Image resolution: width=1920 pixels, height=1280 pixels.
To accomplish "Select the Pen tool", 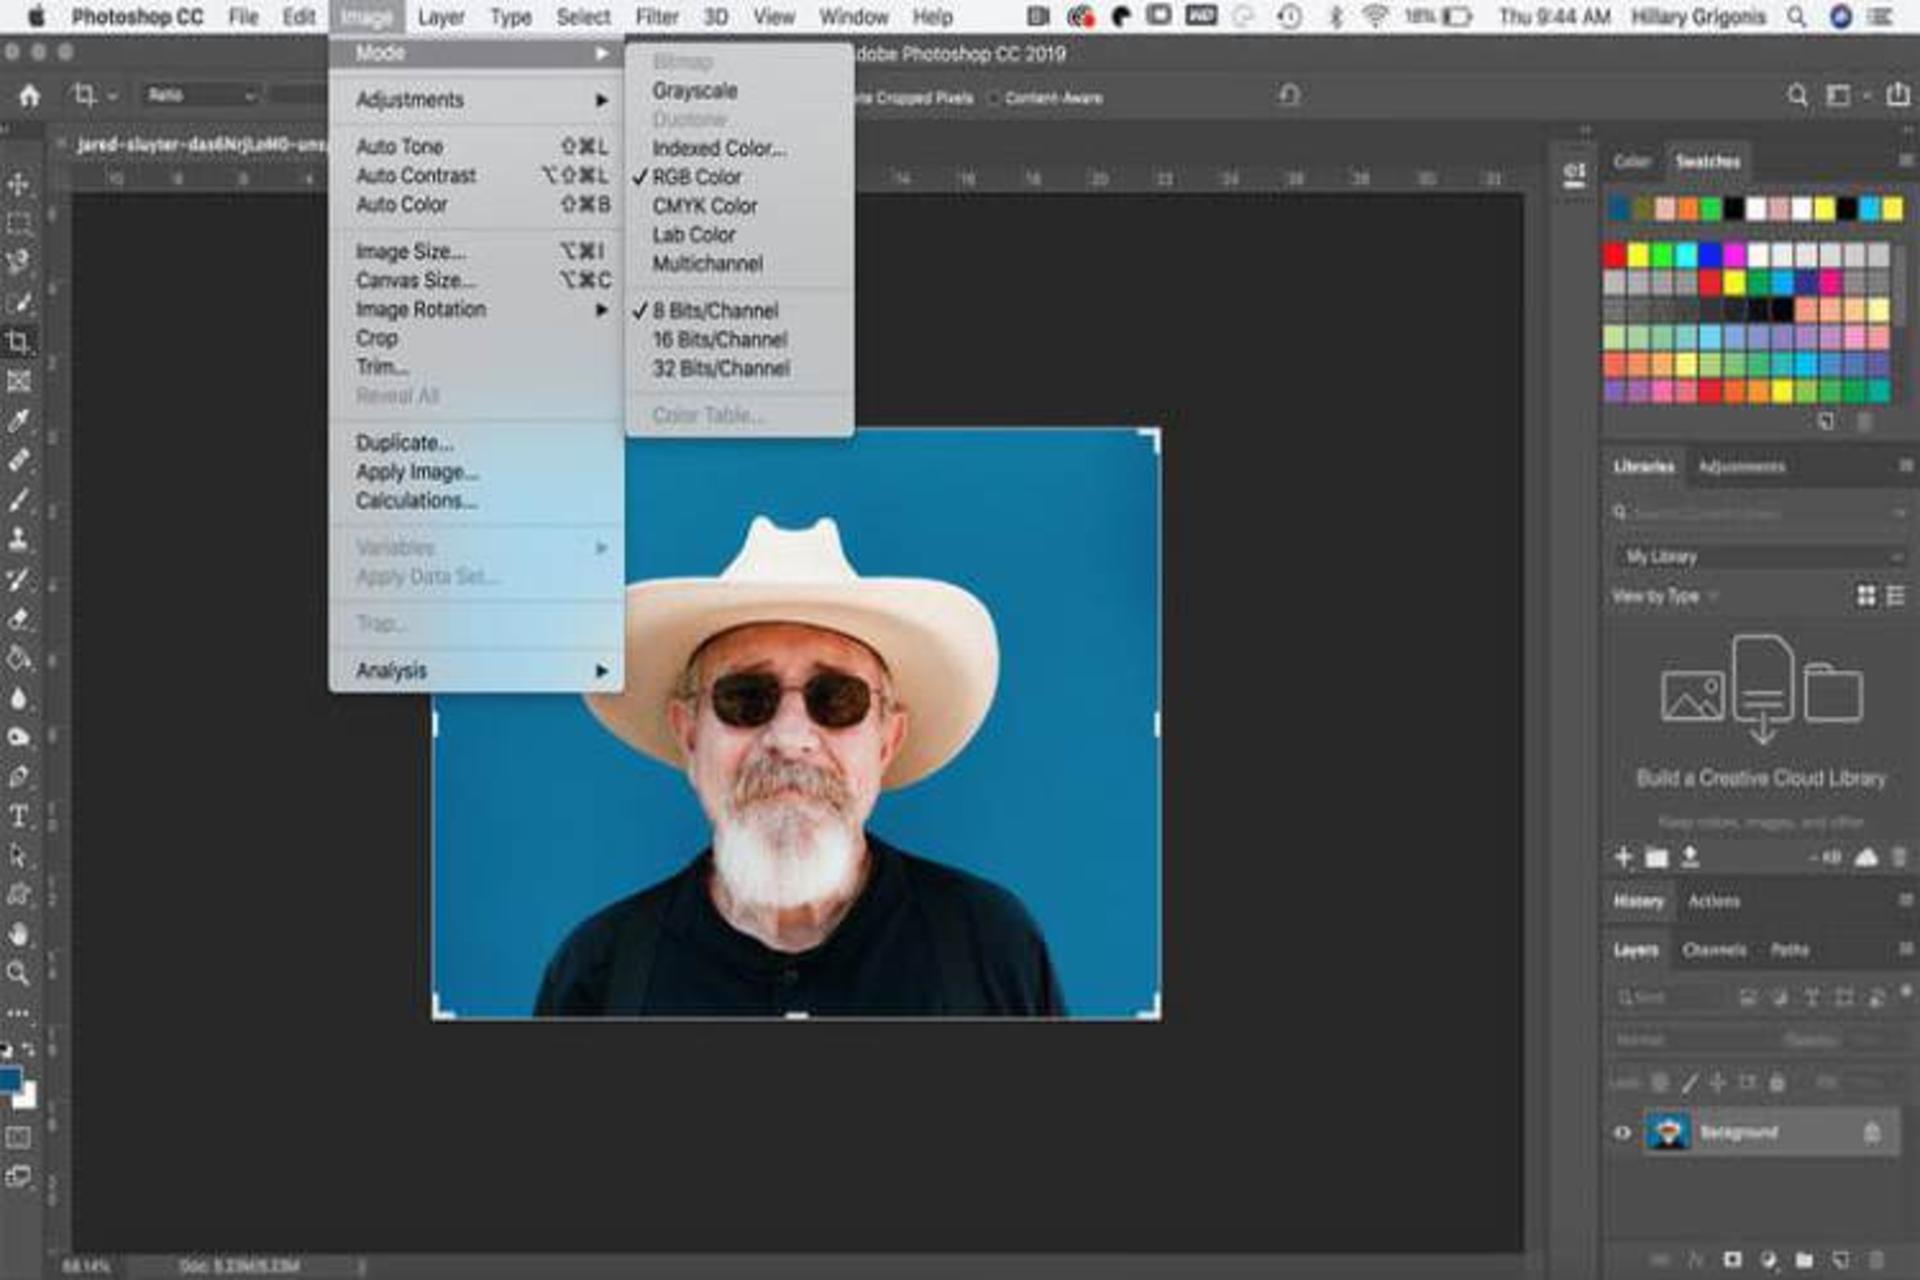I will coord(18,777).
